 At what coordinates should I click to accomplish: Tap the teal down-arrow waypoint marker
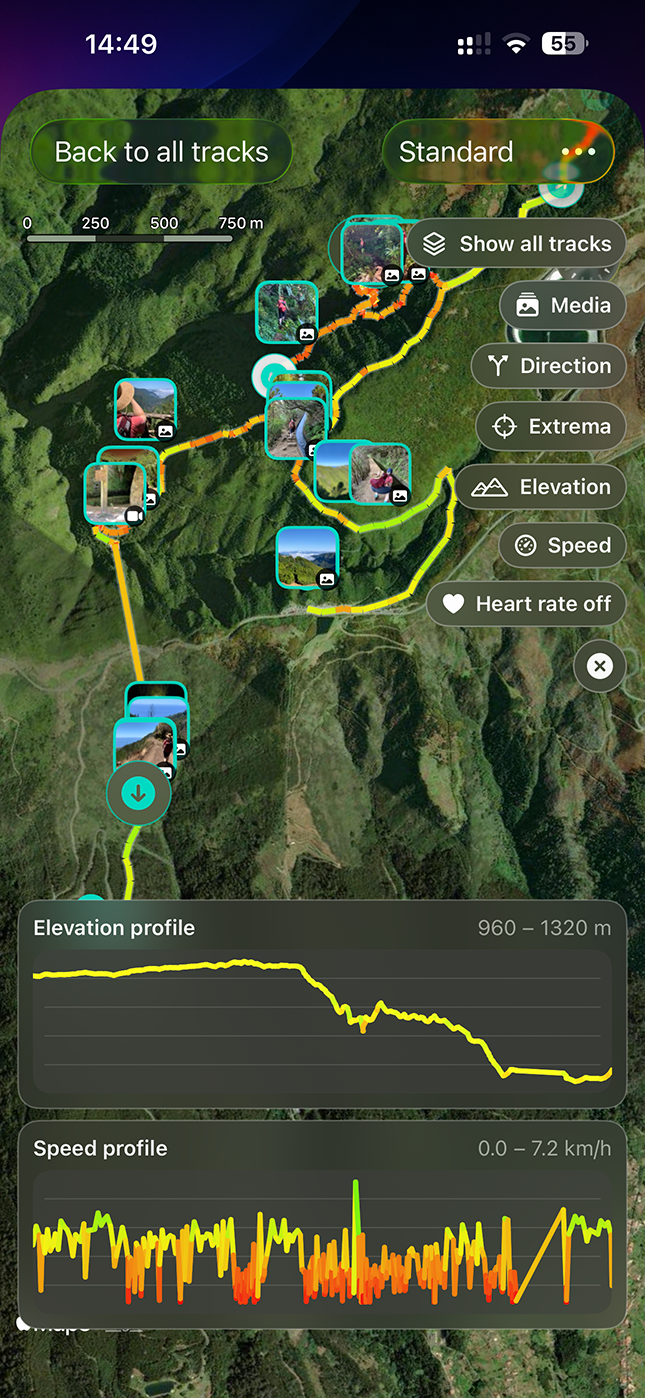138,794
